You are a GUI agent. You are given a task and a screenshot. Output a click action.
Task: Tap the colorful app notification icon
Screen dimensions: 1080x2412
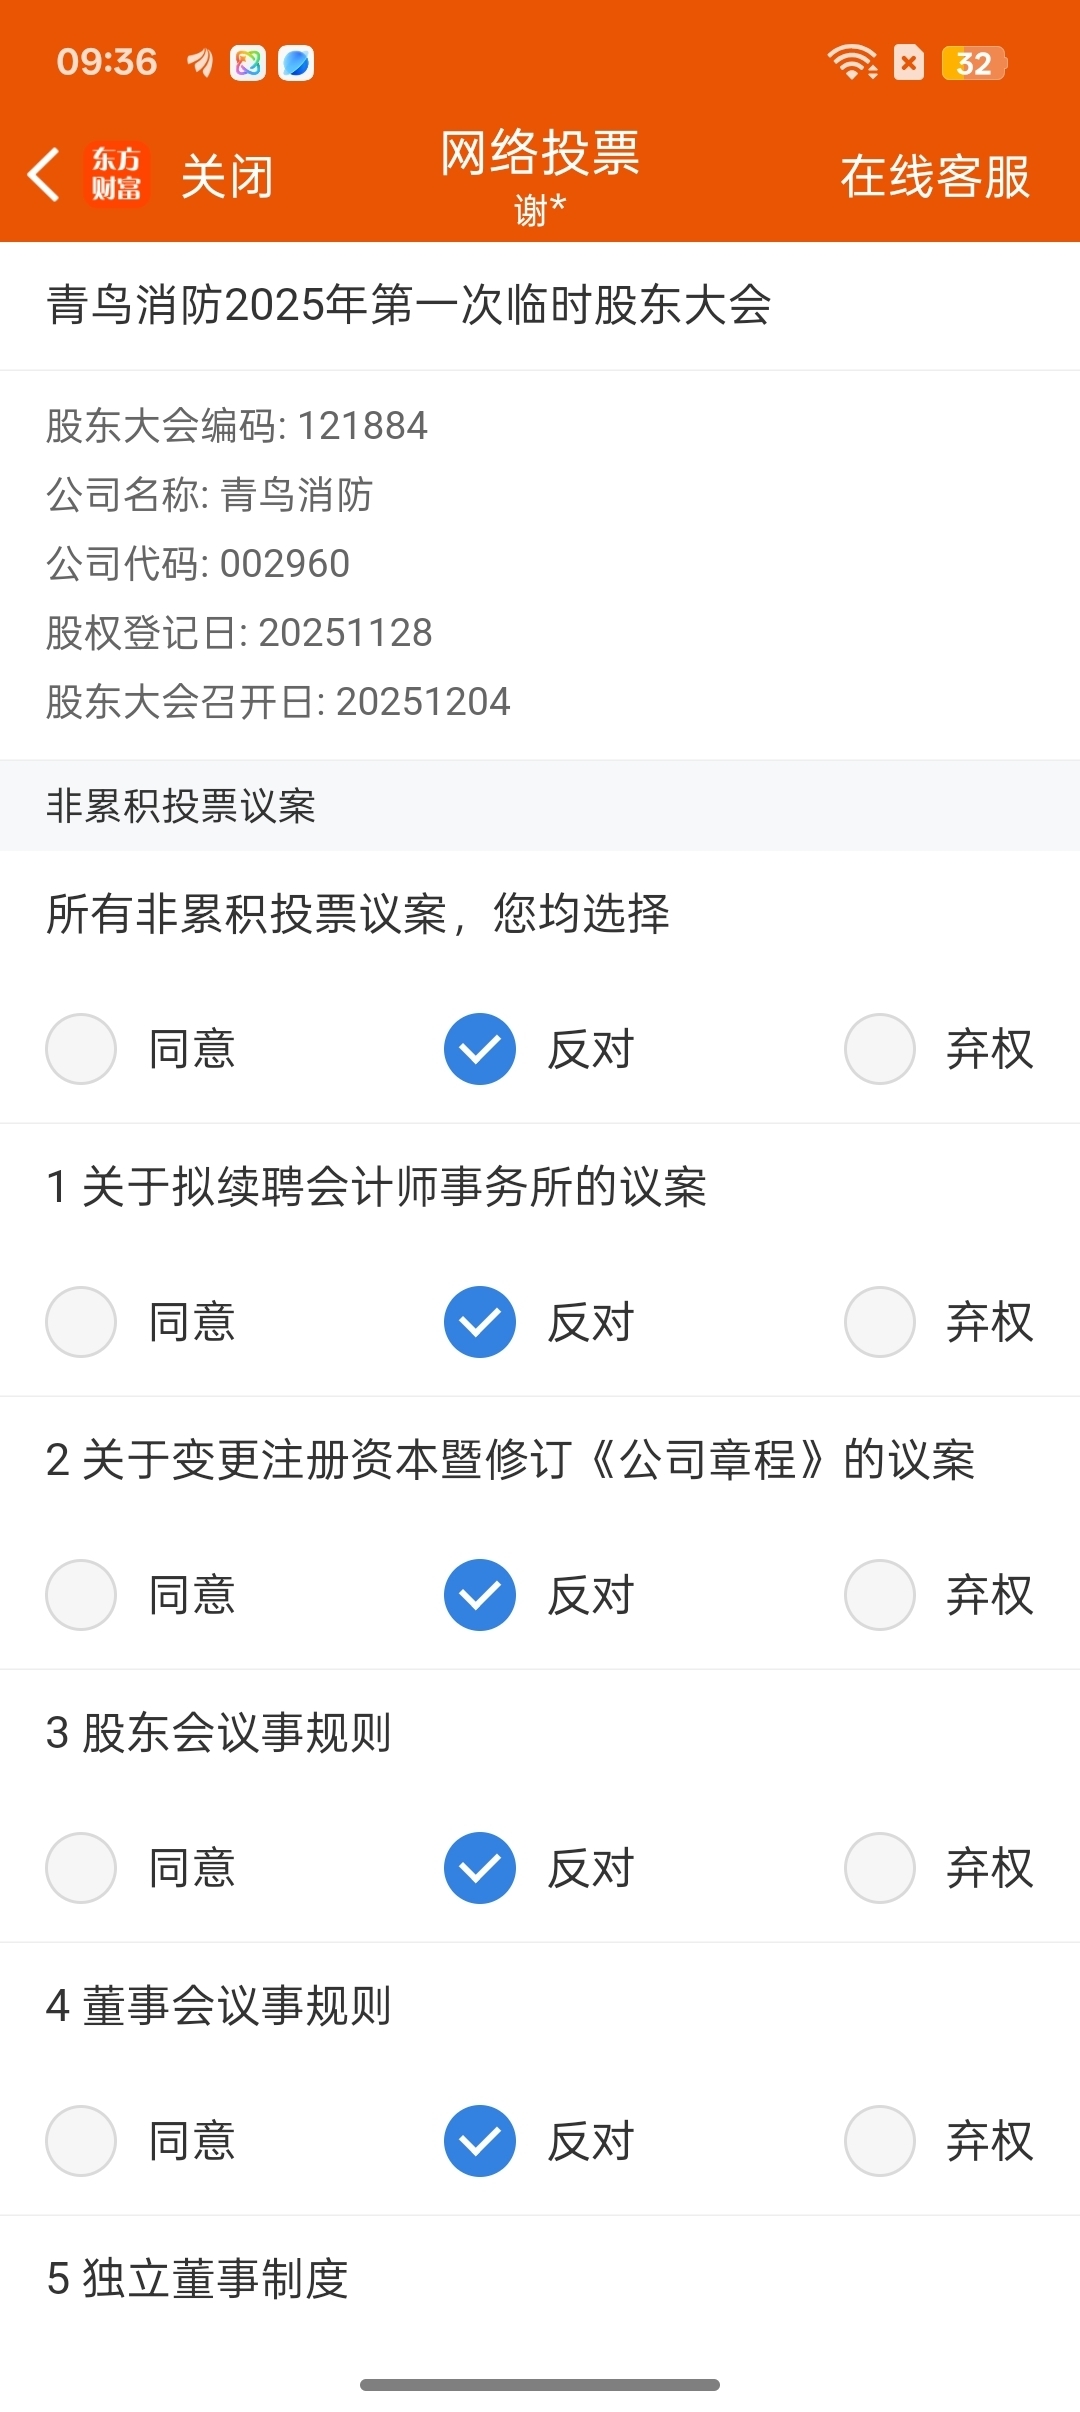tap(247, 63)
